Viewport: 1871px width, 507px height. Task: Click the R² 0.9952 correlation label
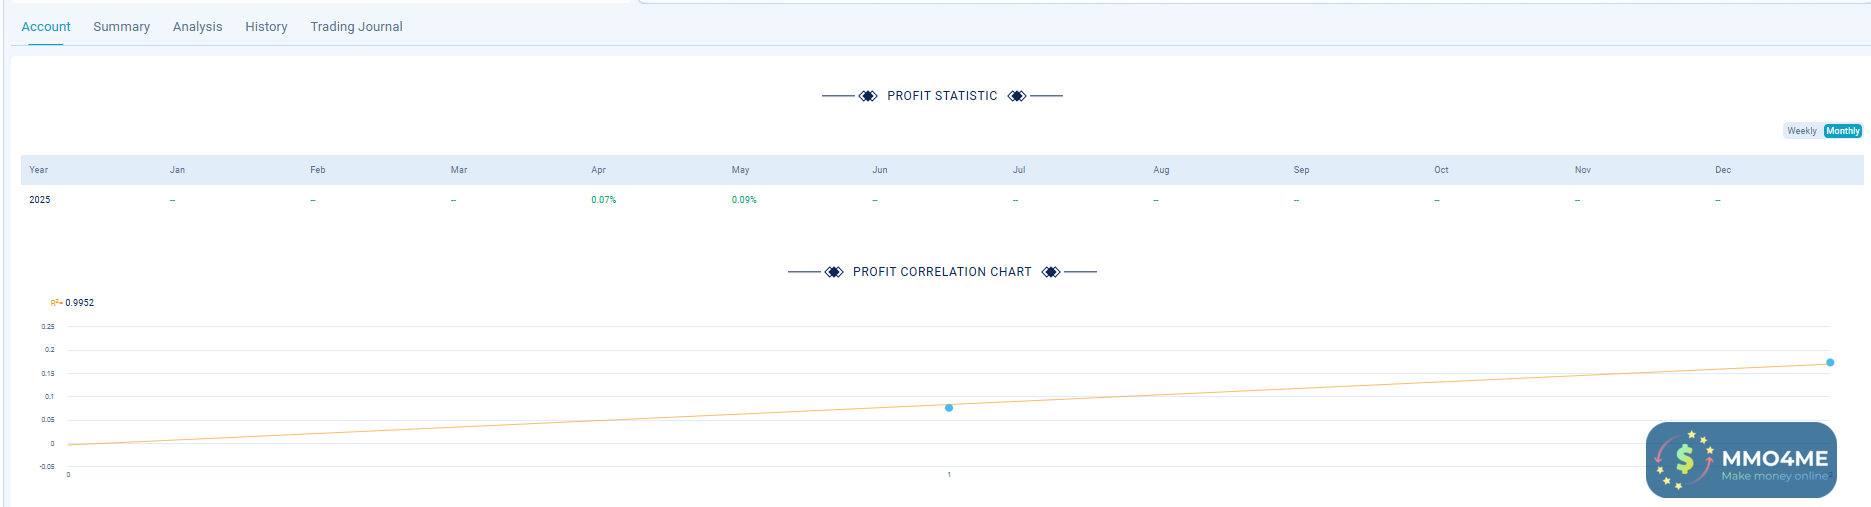pyautogui.click(x=73, y=303)
